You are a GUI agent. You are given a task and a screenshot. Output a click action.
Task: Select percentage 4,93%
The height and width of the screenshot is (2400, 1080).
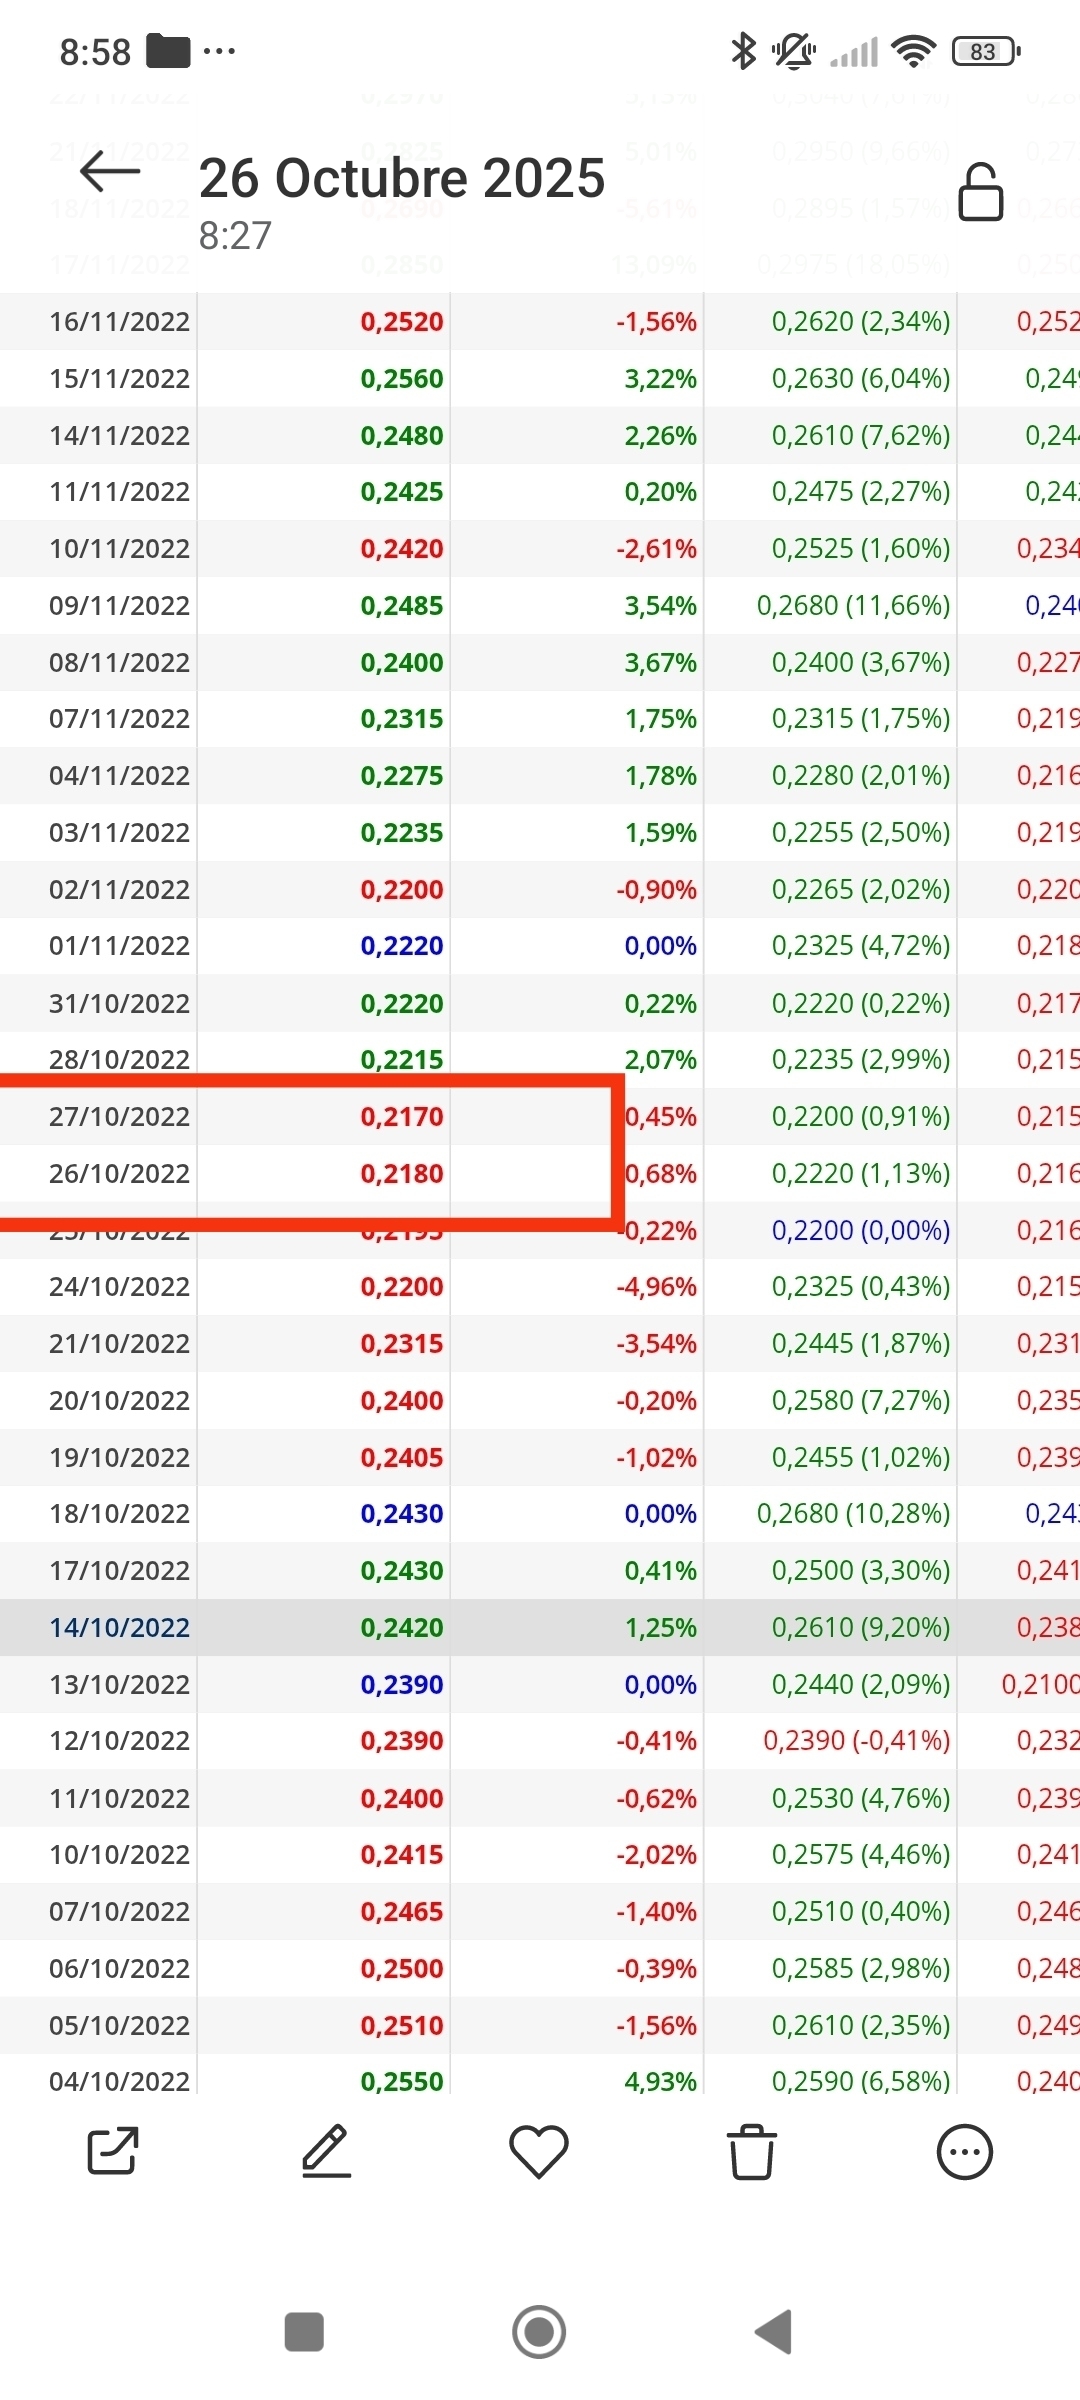coord(660,2082)
